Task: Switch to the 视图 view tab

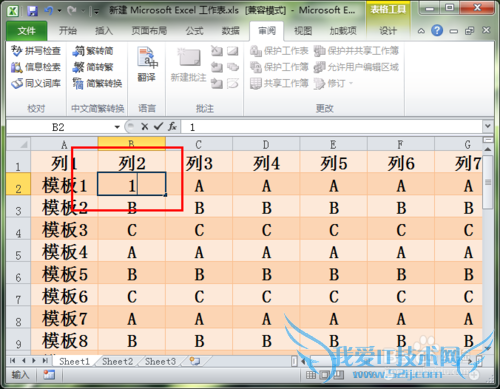Action: [x=303, y=31]
